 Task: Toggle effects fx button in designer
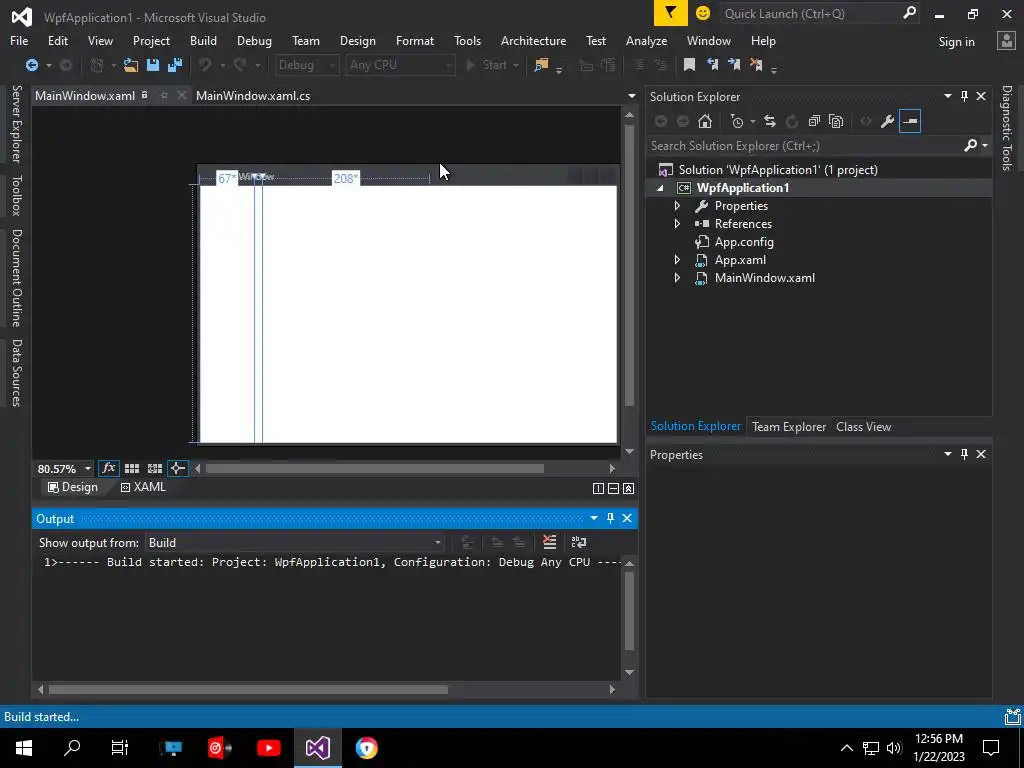coord(108,468)
